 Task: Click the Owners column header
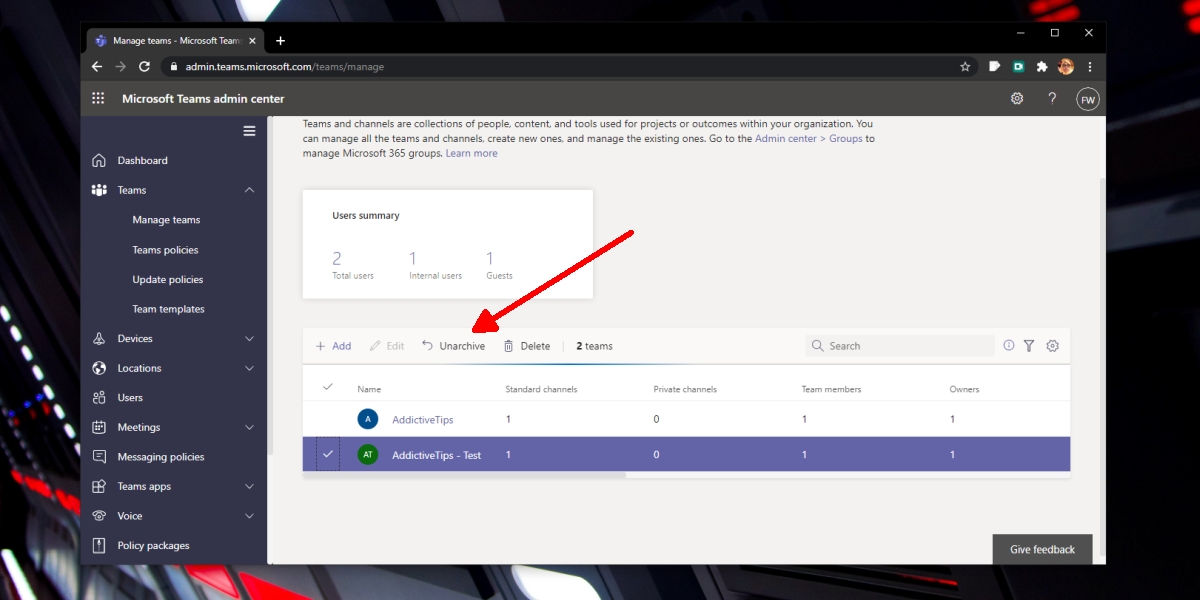964,389
